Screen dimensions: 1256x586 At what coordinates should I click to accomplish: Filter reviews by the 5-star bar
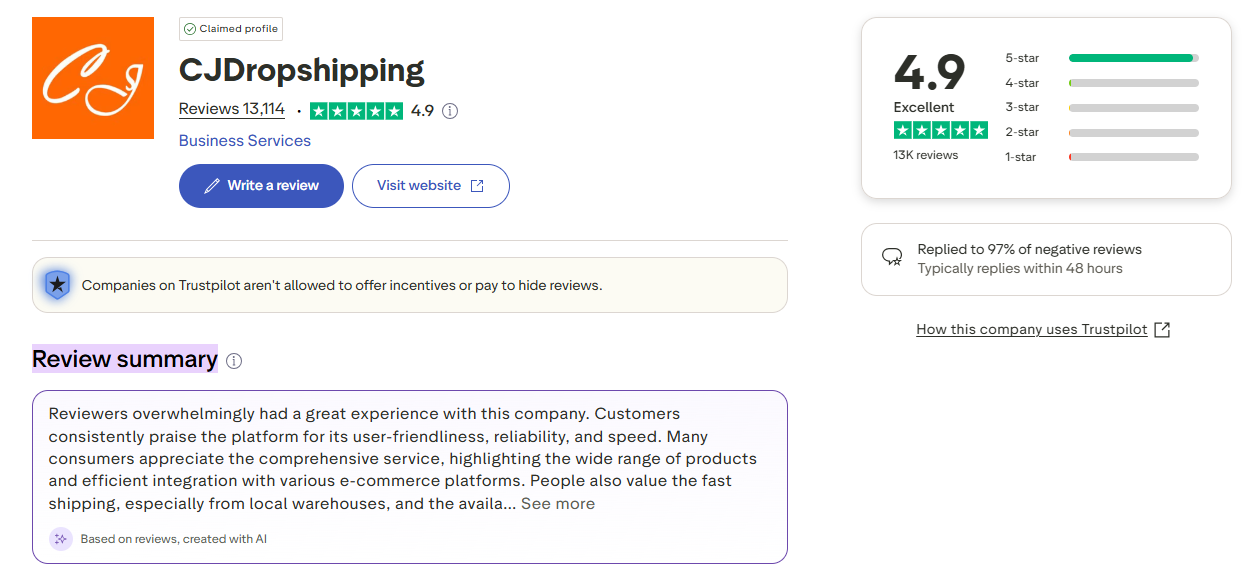(1133, 58)
